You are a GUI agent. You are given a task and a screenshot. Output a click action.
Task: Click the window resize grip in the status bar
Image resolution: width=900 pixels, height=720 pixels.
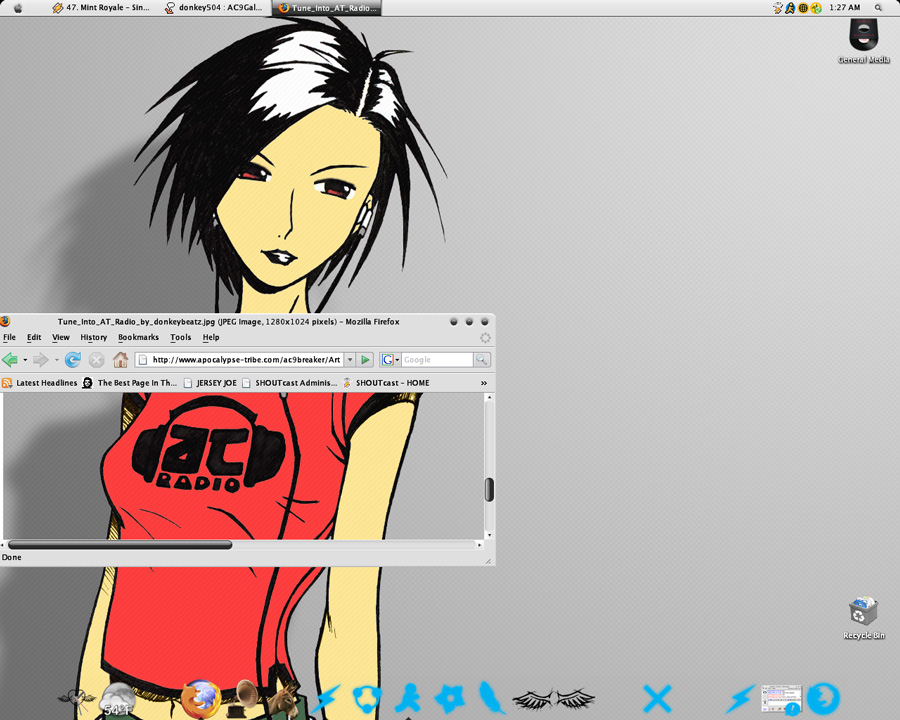(x=488, y=561)
